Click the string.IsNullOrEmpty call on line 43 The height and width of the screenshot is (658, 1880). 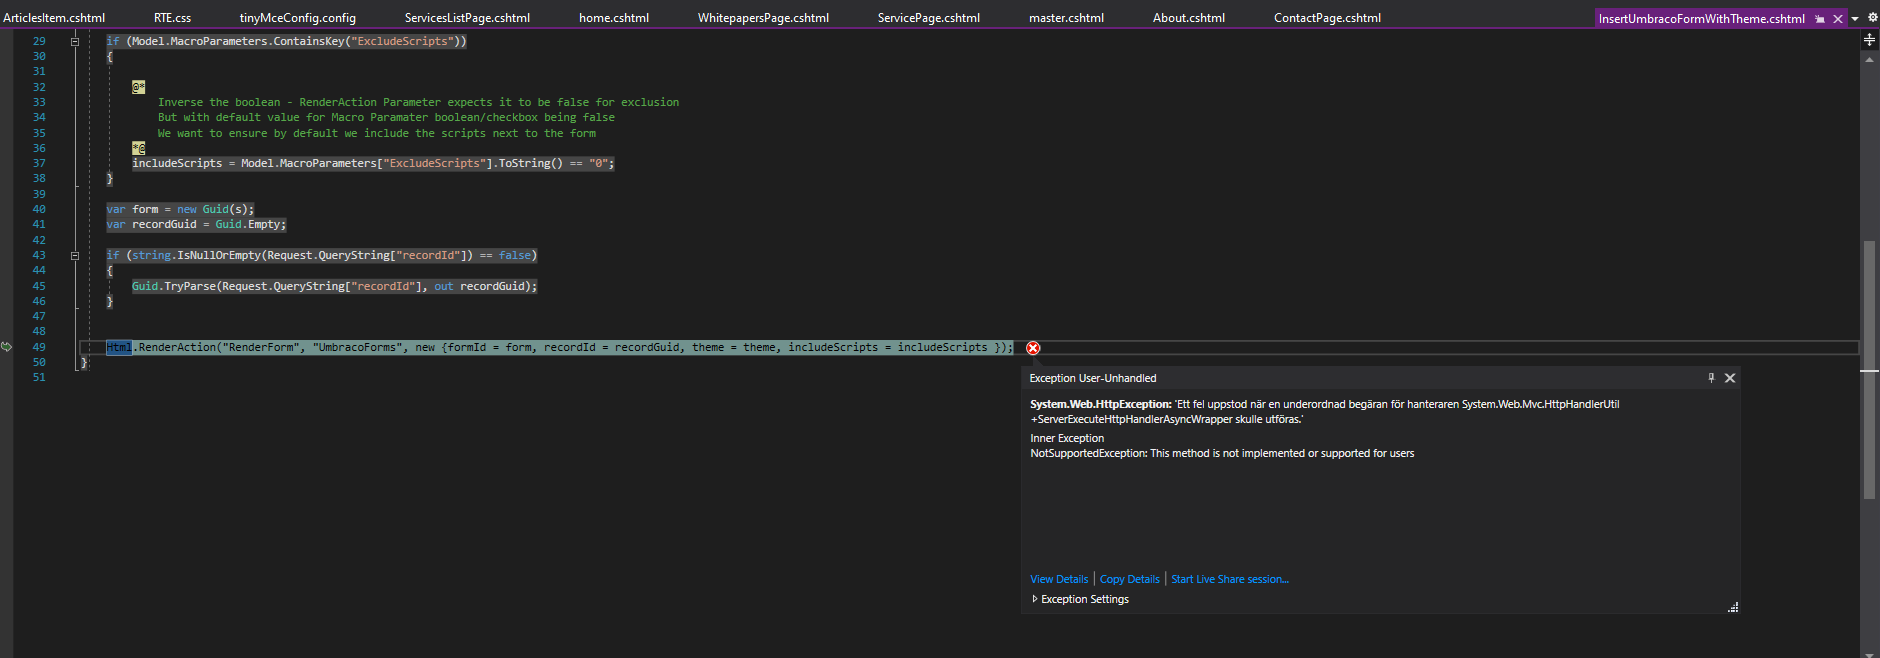pyautogui.click(x=302, y=255)
